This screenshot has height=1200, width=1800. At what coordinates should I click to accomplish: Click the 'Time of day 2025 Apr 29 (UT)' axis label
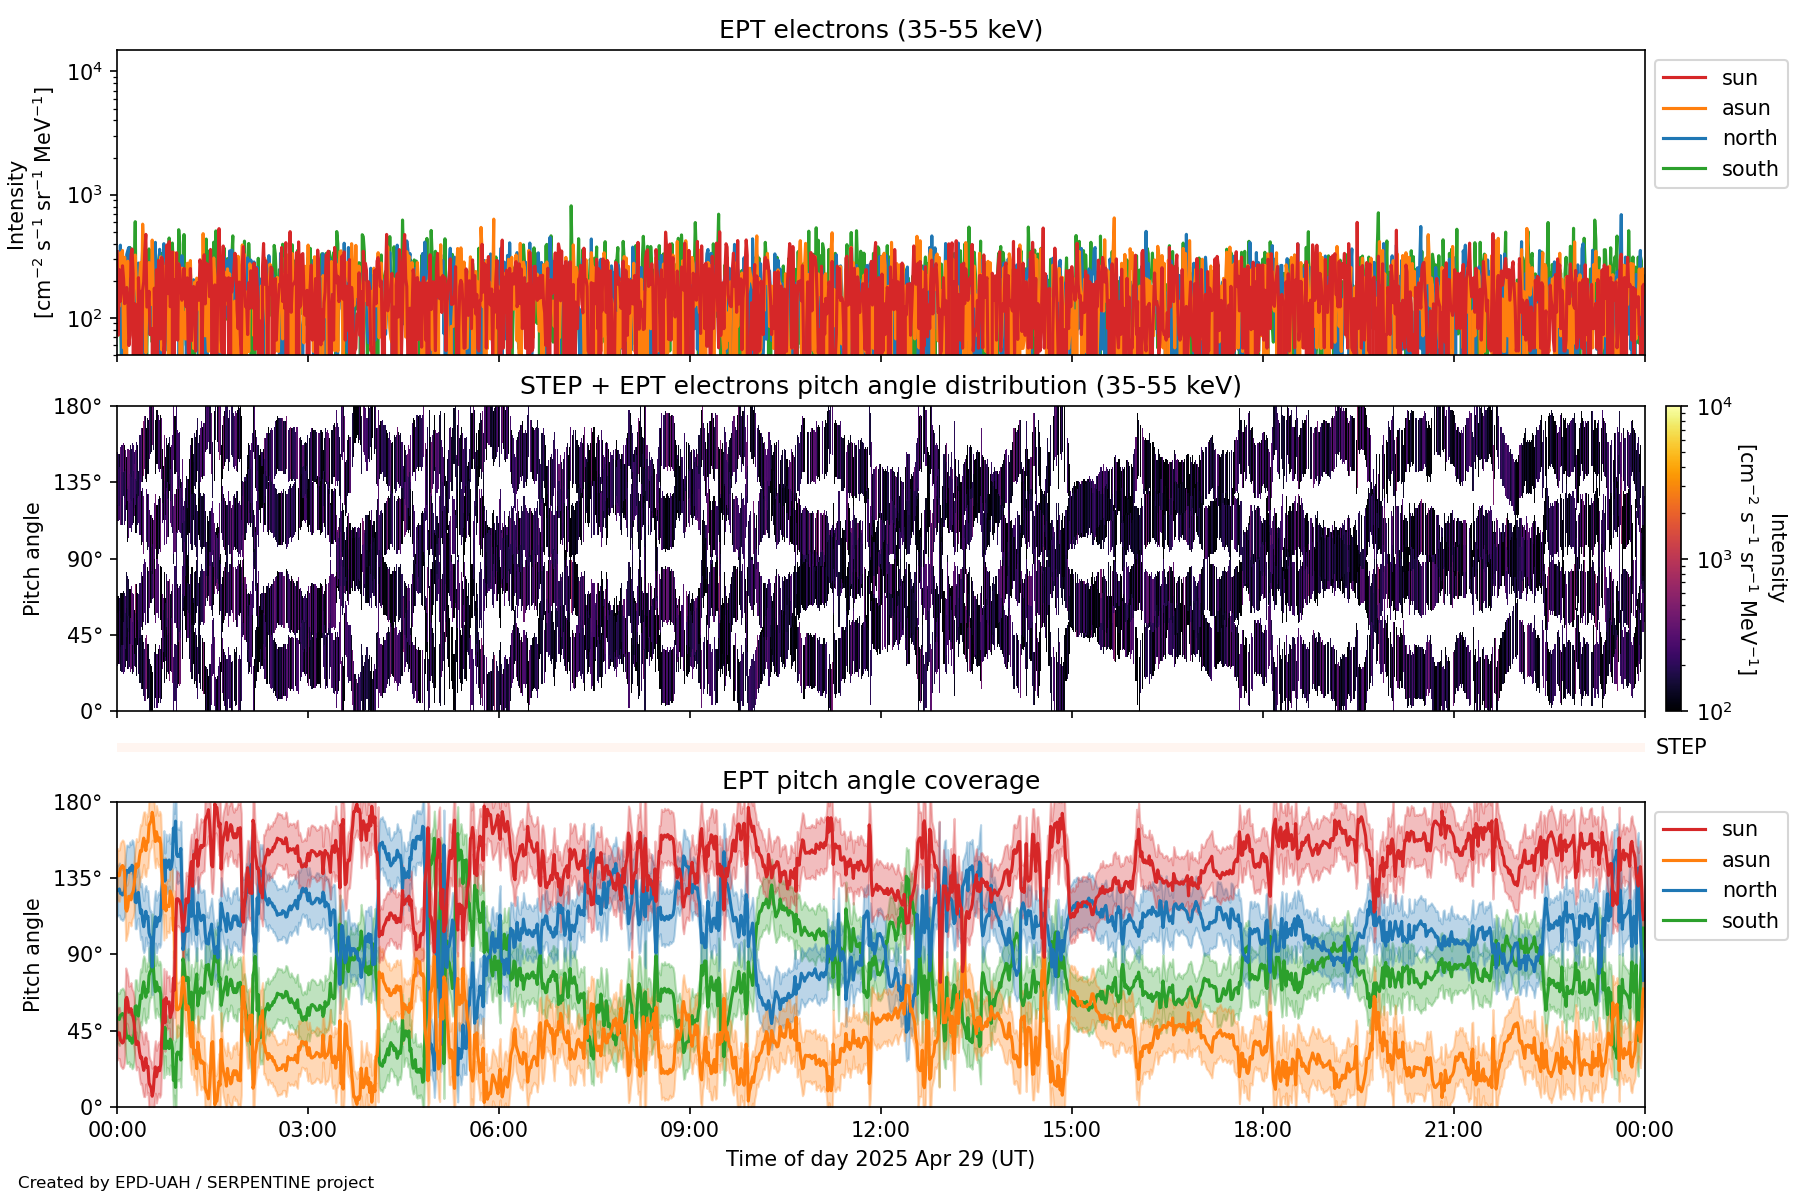[x=880, y=1159]
